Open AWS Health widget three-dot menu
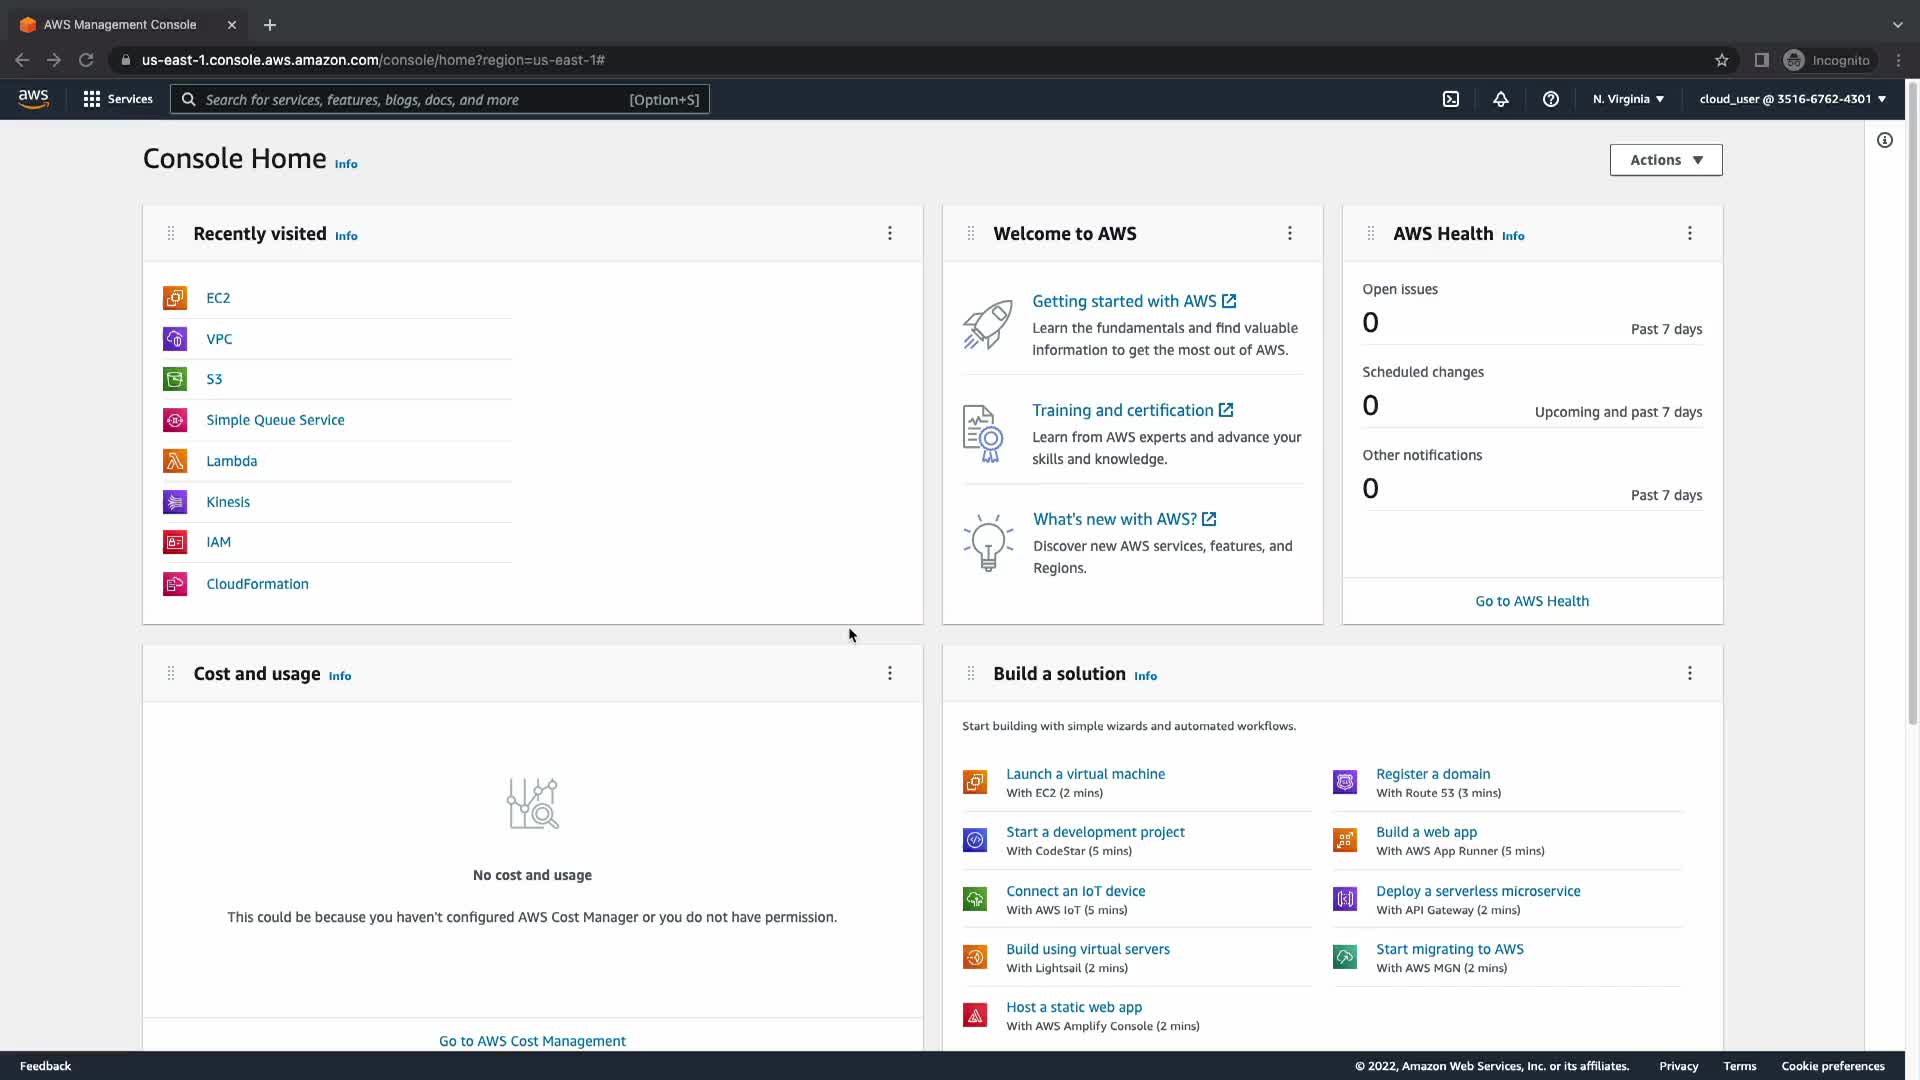The image size is (1920, 1080). [1690, 233]
